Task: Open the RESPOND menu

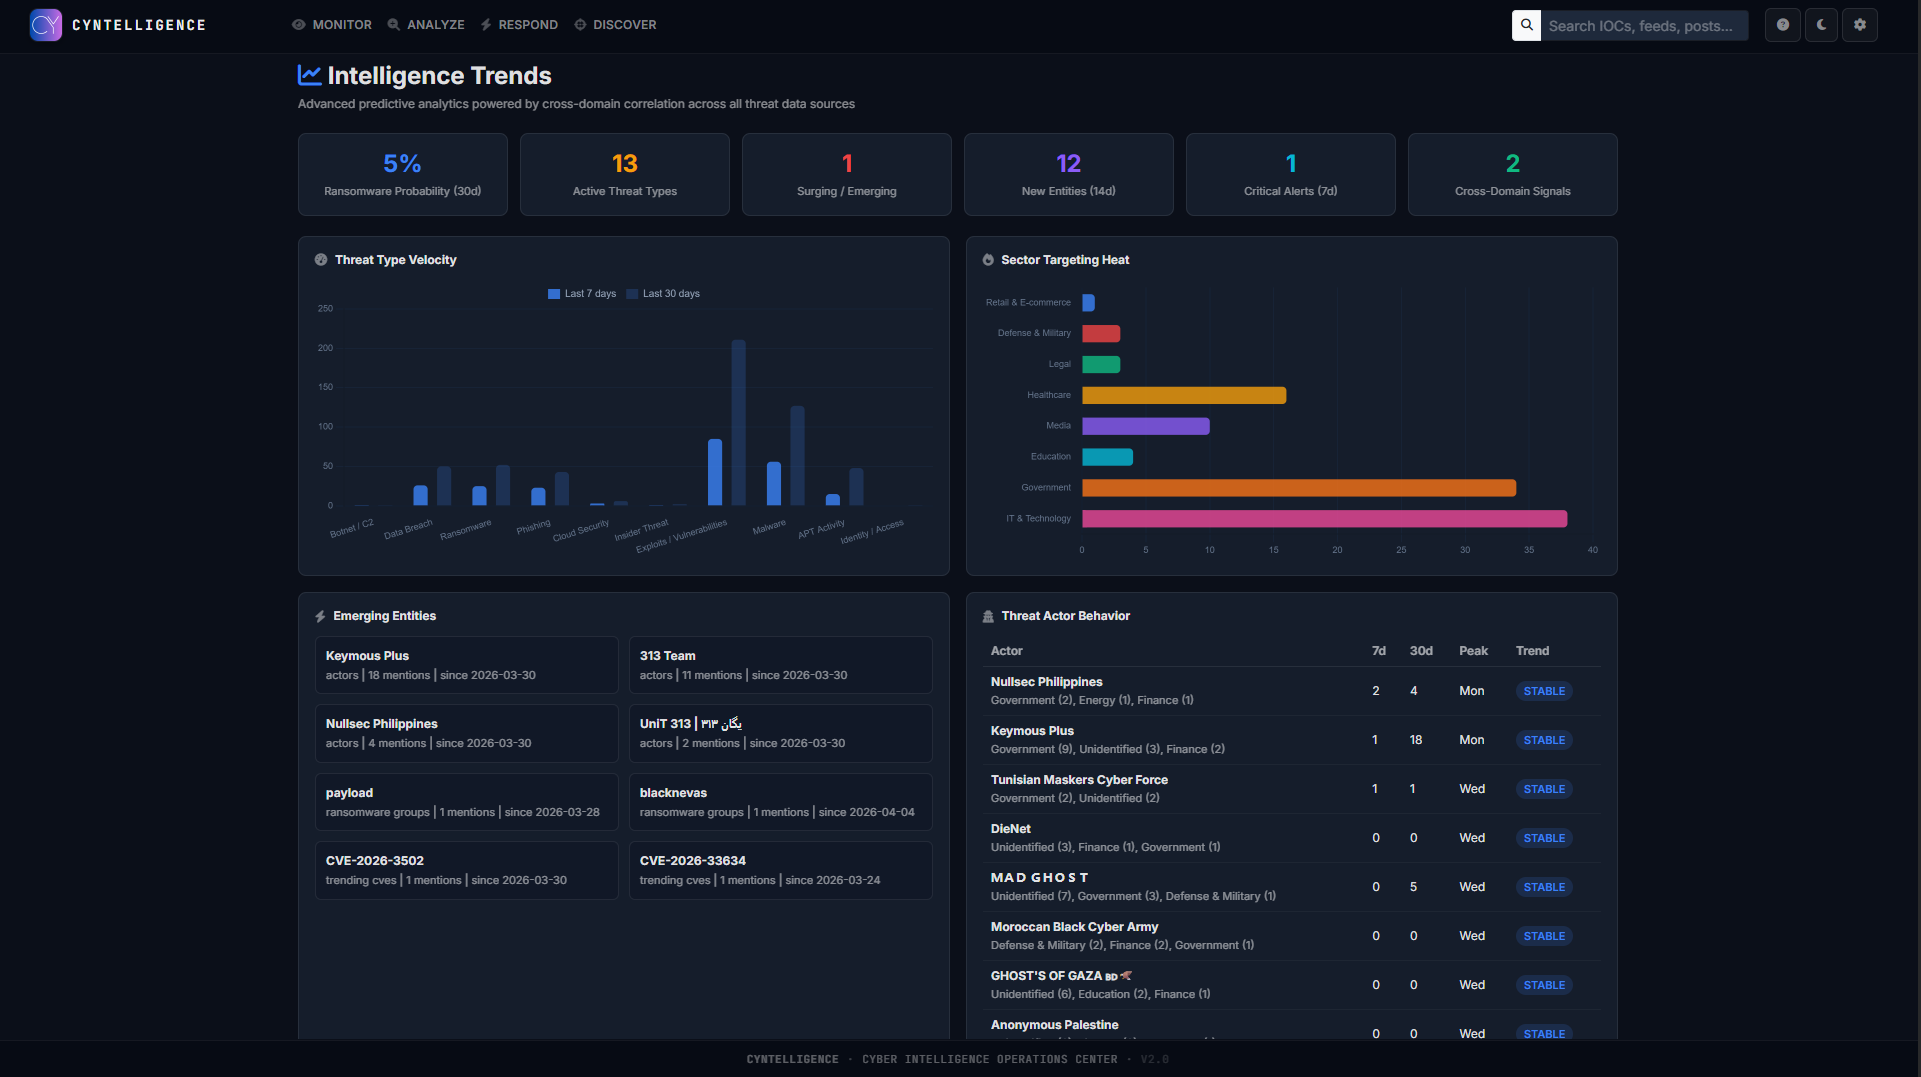Action: [x=519, y=25]
